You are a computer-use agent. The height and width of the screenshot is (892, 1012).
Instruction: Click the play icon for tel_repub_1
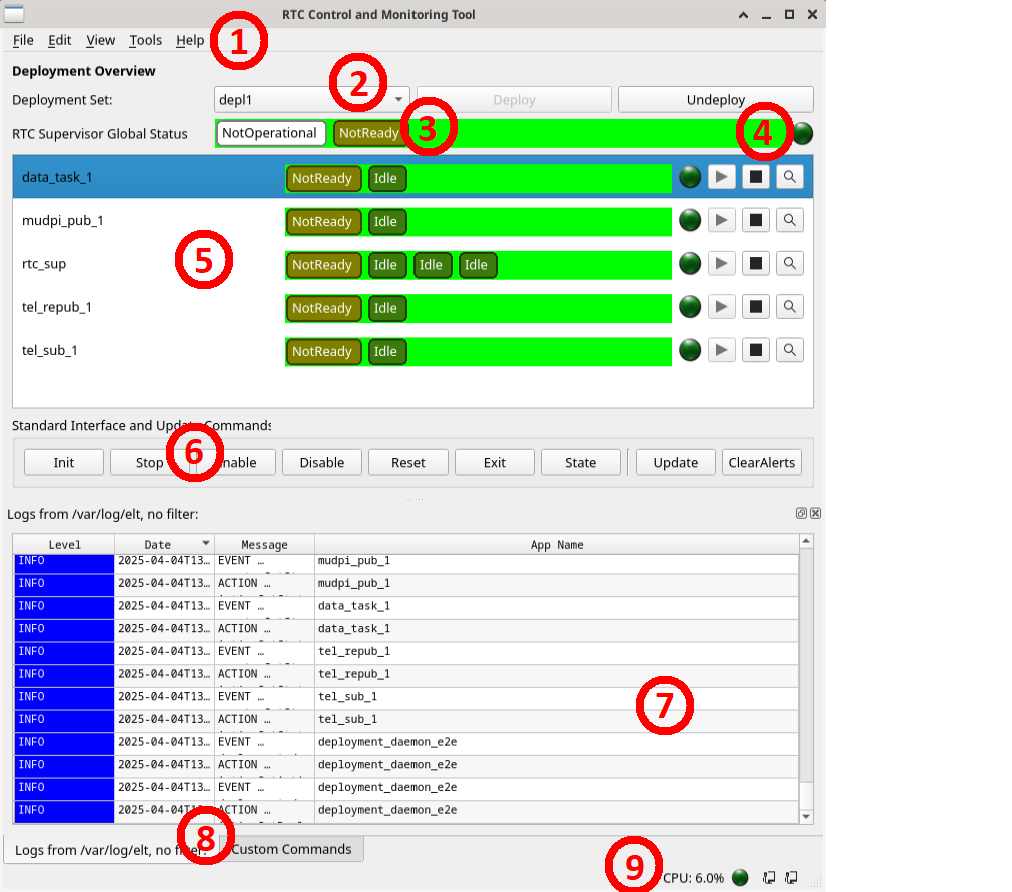point(721,306)
